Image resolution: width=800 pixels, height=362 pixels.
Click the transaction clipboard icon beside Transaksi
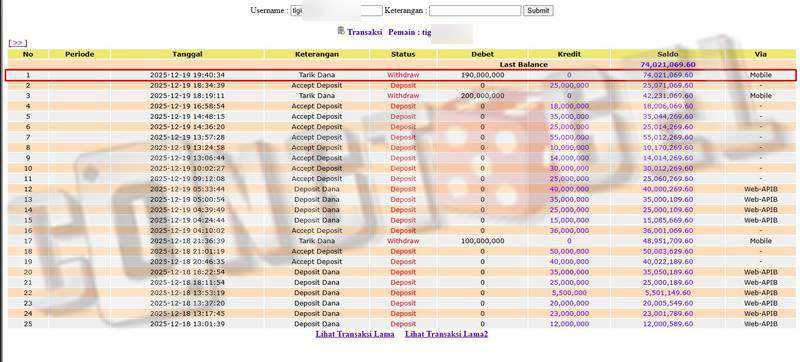pos(341,31)
